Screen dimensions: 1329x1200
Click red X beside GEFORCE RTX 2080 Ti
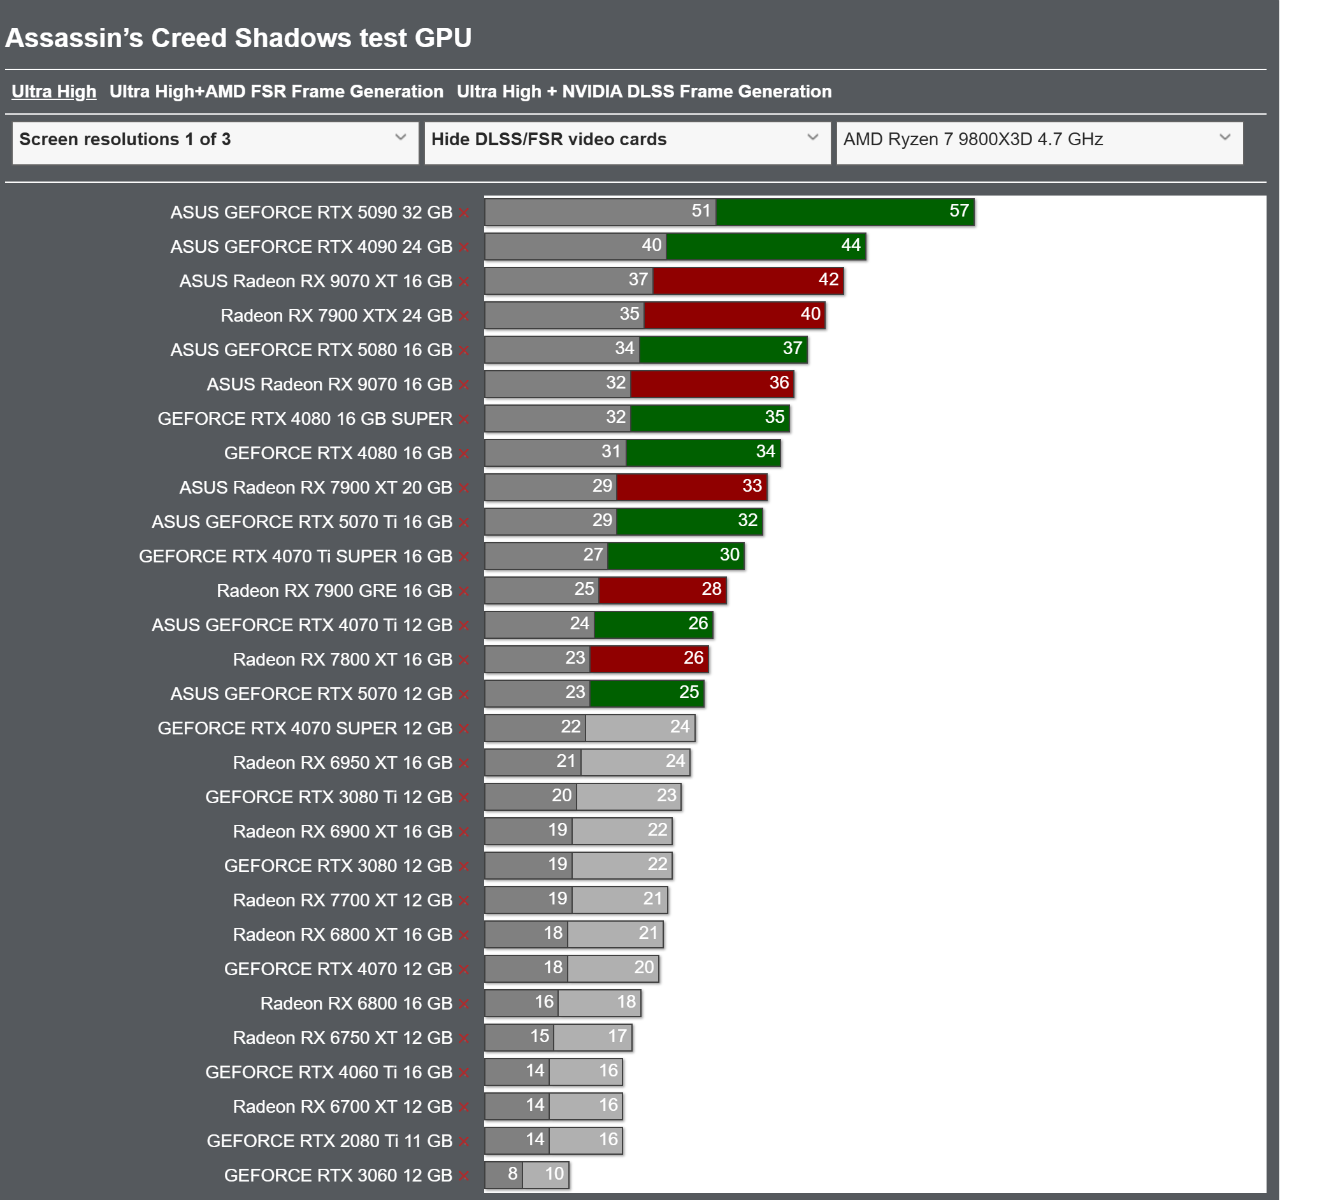465,1142
